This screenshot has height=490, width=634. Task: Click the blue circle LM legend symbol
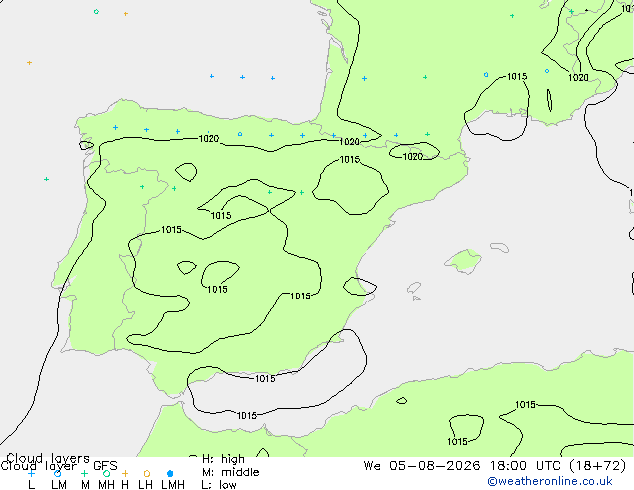coord(58,473)
